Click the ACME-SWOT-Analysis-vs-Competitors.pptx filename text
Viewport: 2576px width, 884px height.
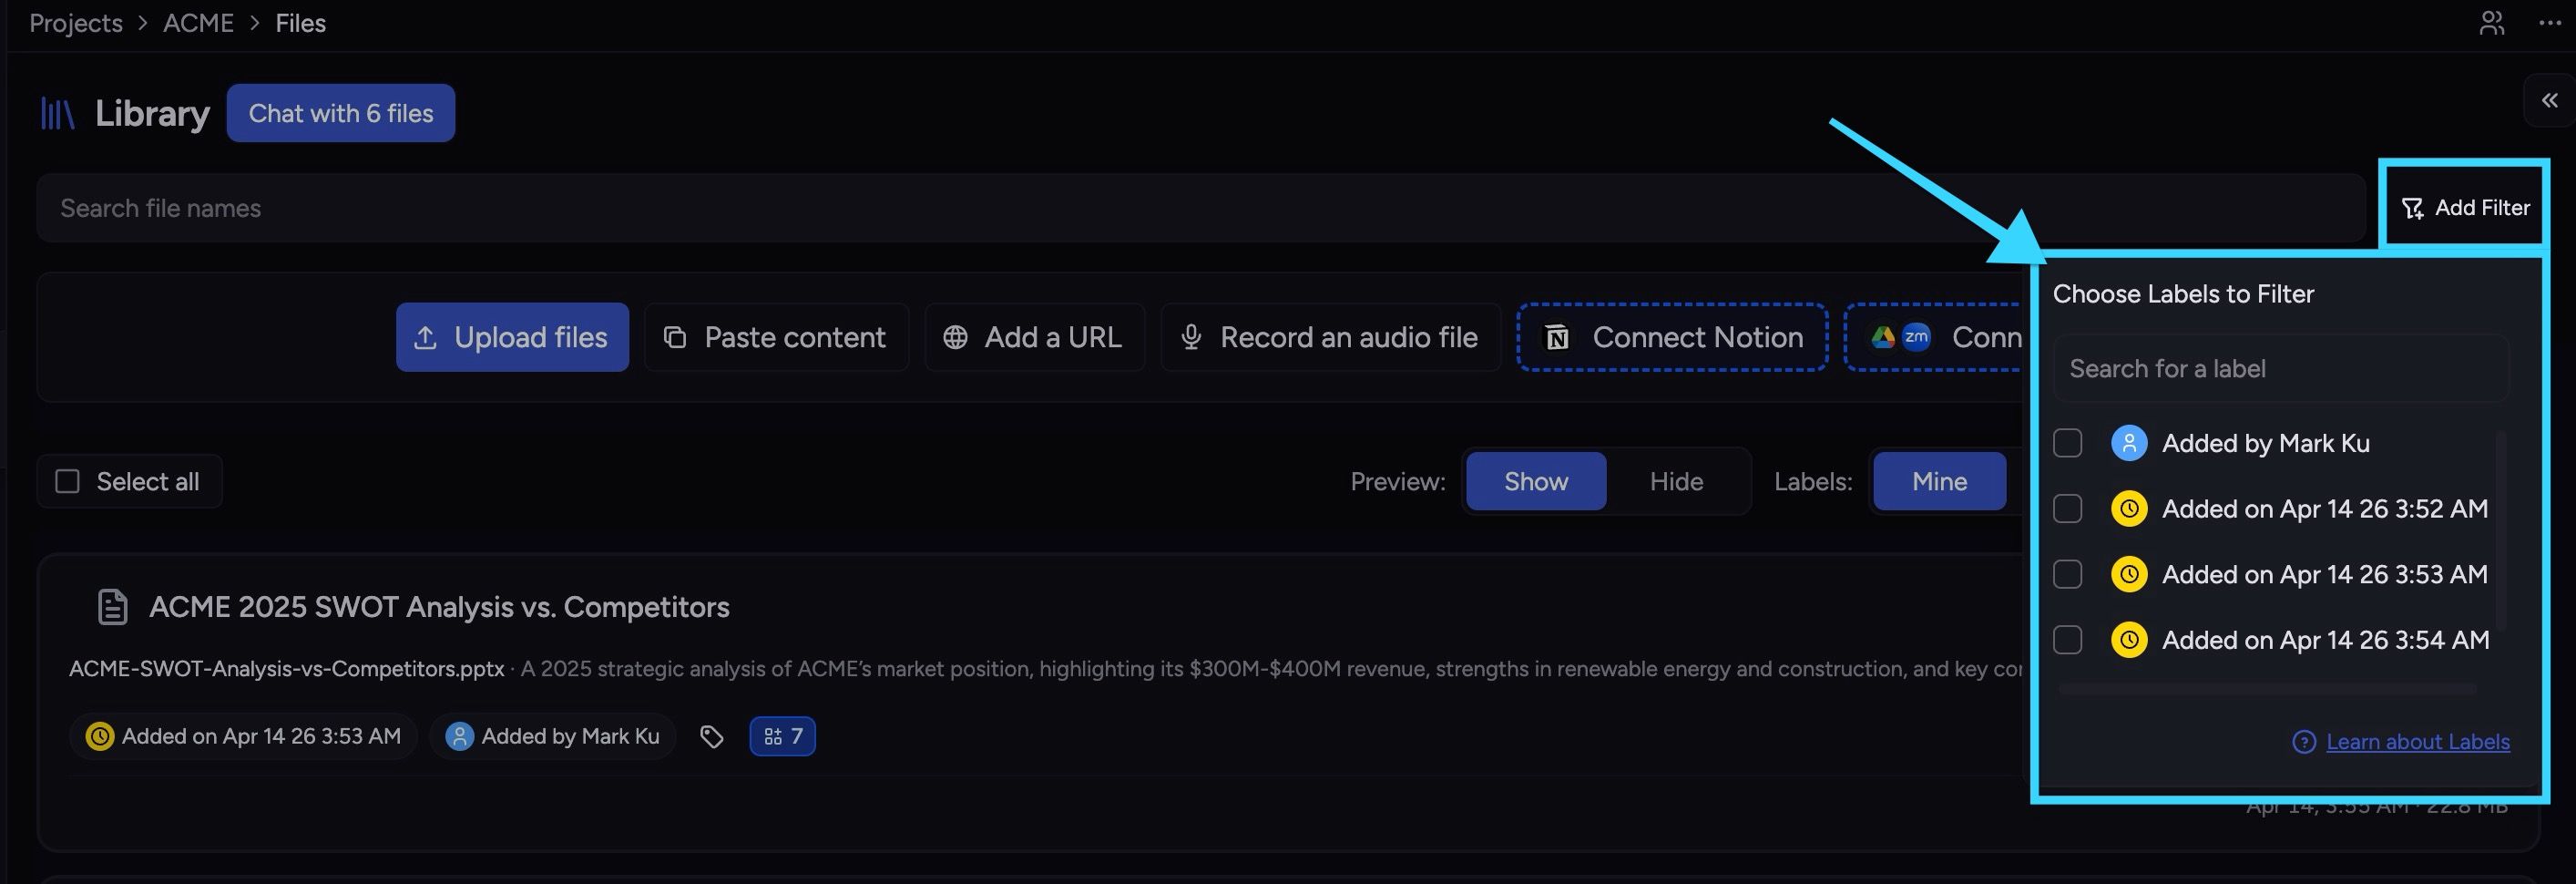click(x=286, y=669)
